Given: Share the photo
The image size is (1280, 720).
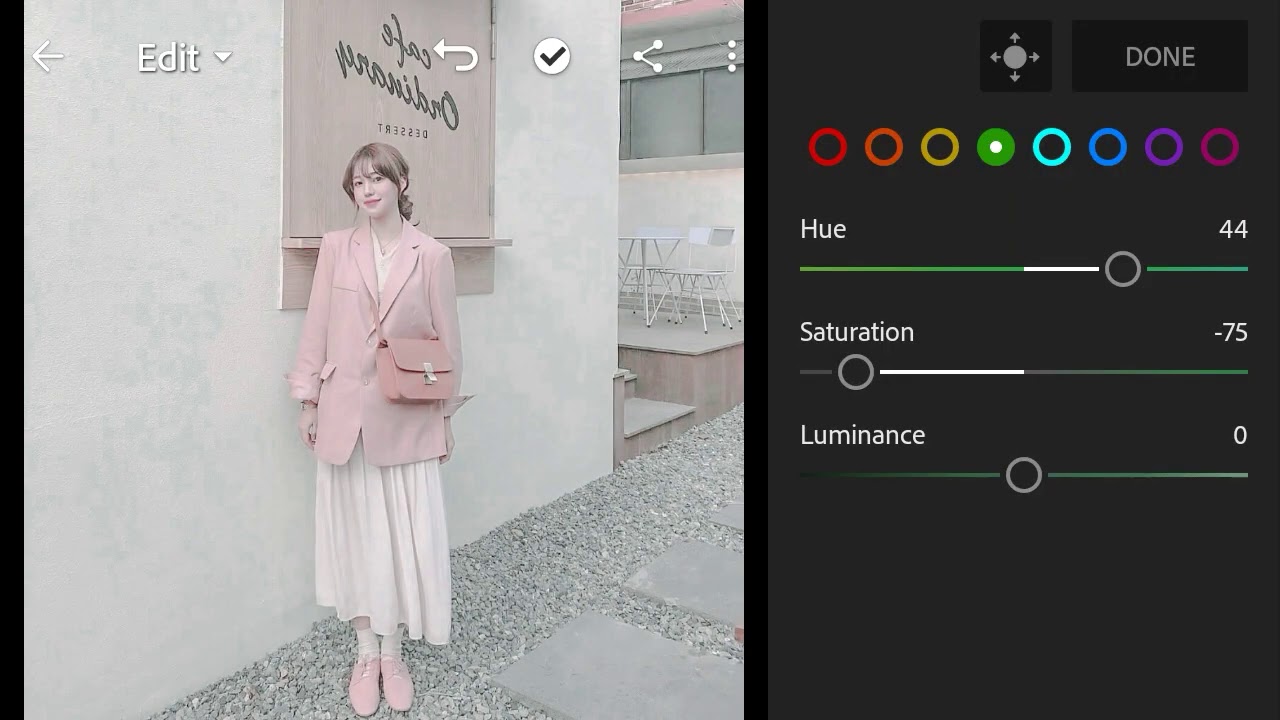Looking at the screenshot, I should [648, 57].
